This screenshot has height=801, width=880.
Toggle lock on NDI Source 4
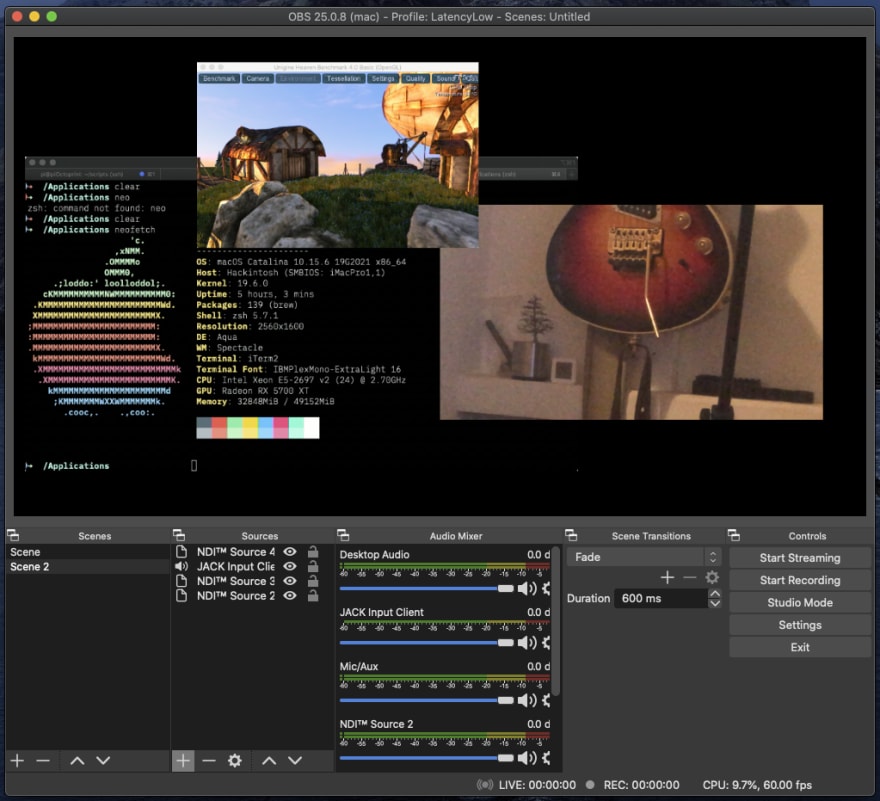tap(313, 552)
